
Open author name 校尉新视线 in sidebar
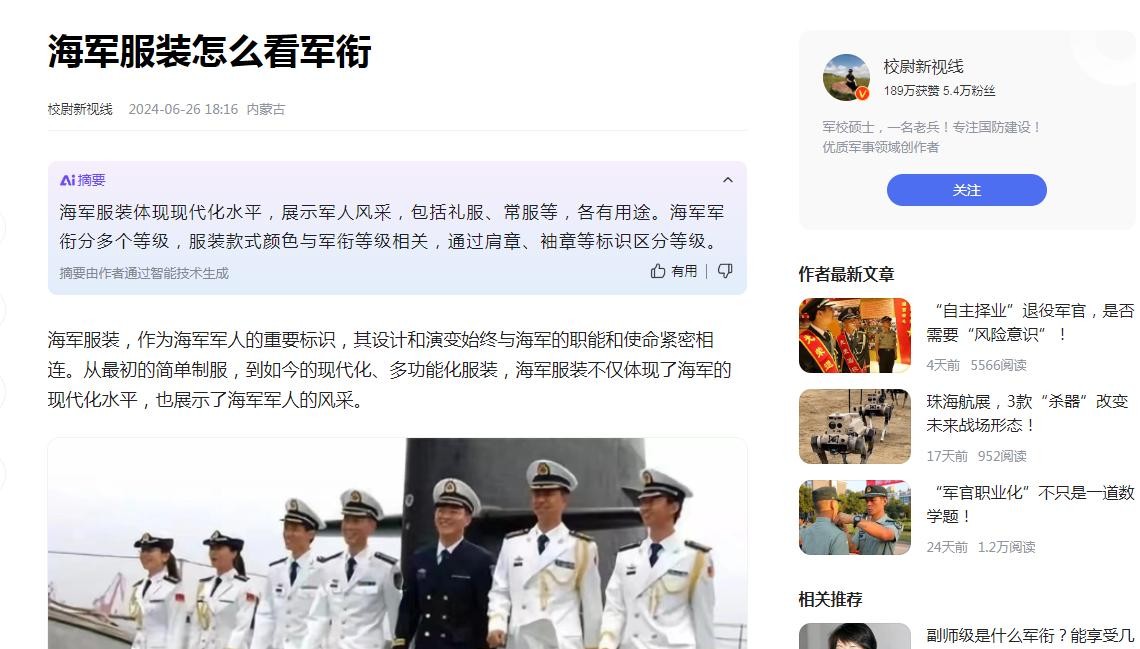click(x=923, y=67)
